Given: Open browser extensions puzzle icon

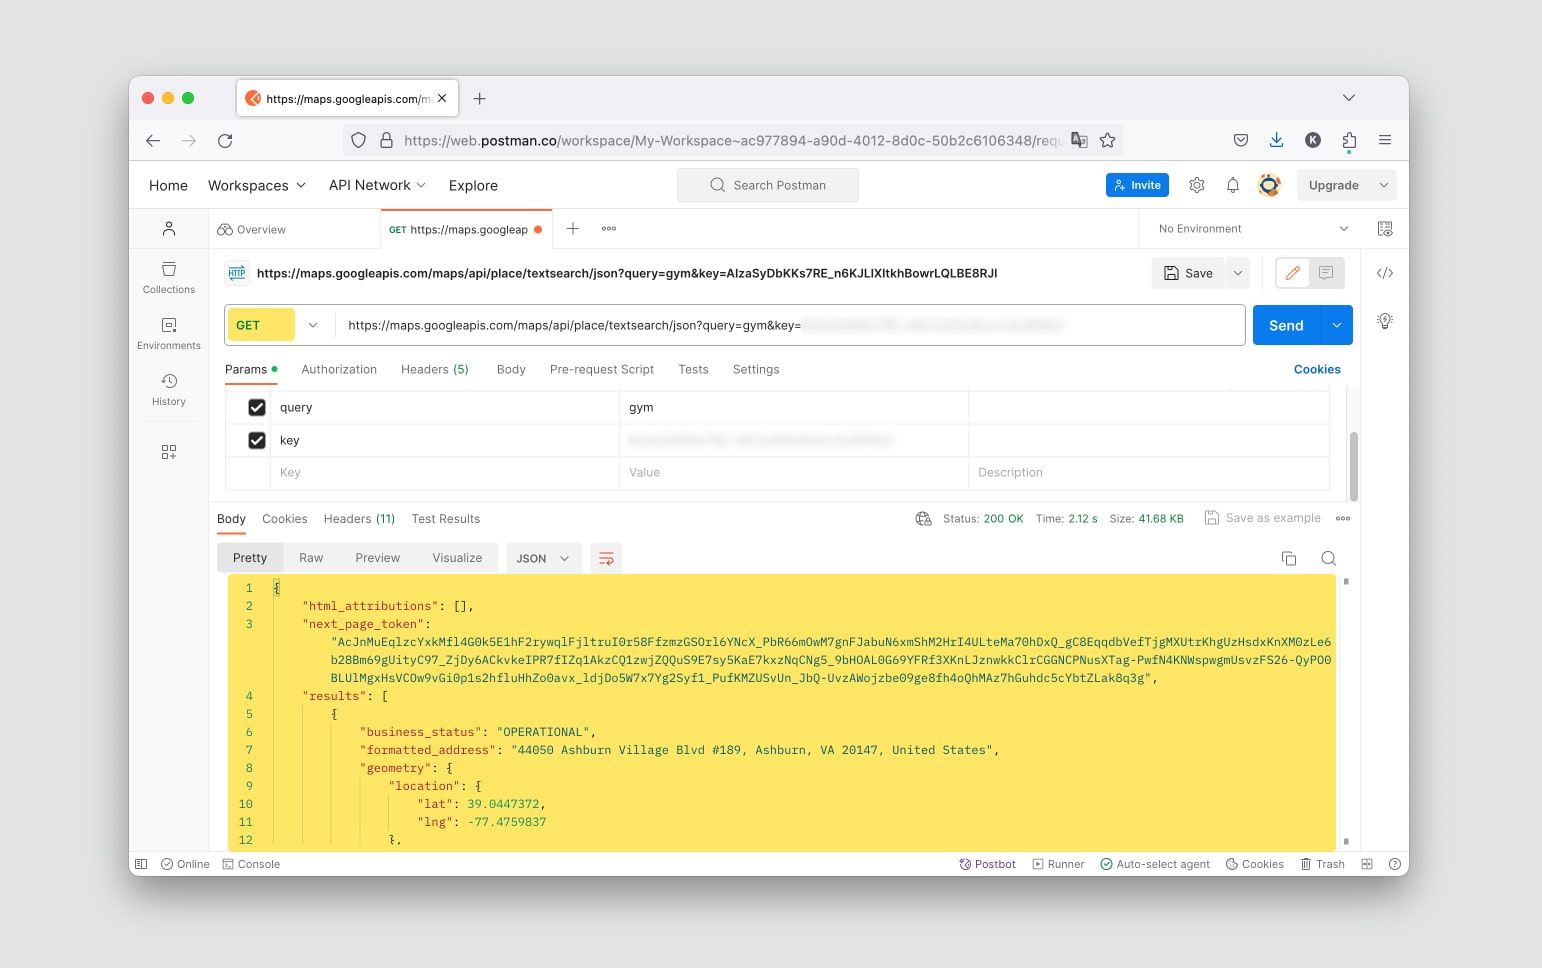Looking at the screenshot, I should pyautogui.click(x=1349, y=140).
